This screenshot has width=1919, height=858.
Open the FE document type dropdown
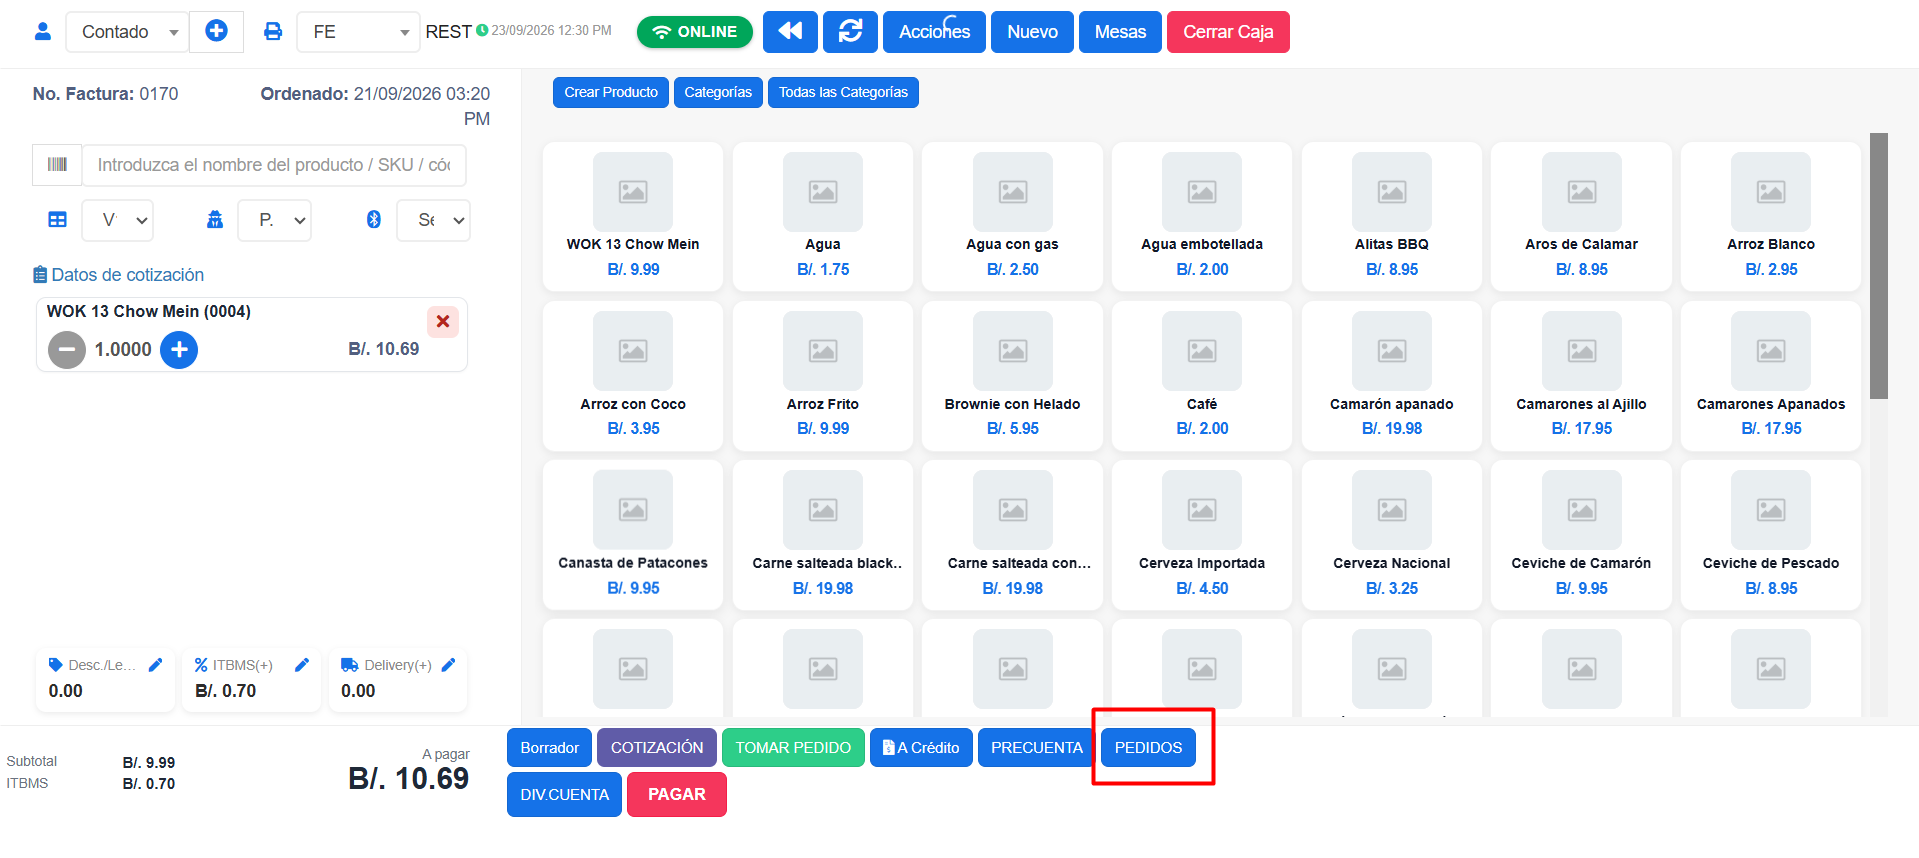pos(358,32)
